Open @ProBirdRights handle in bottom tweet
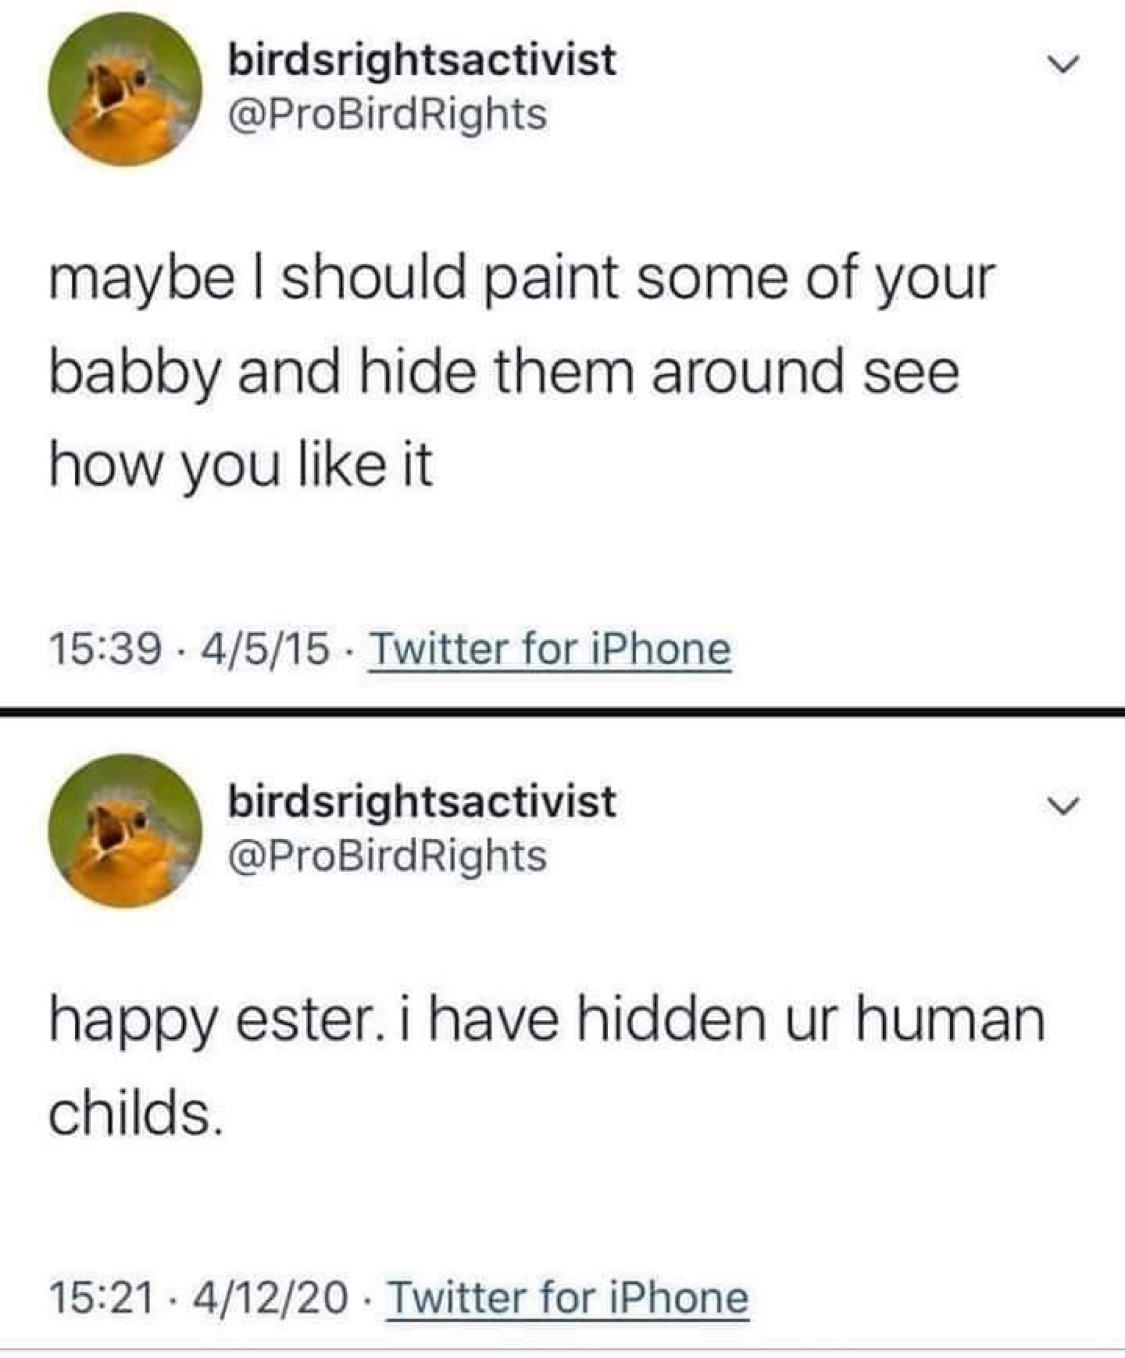The image size is (1125, 1358). pos(388,856)
